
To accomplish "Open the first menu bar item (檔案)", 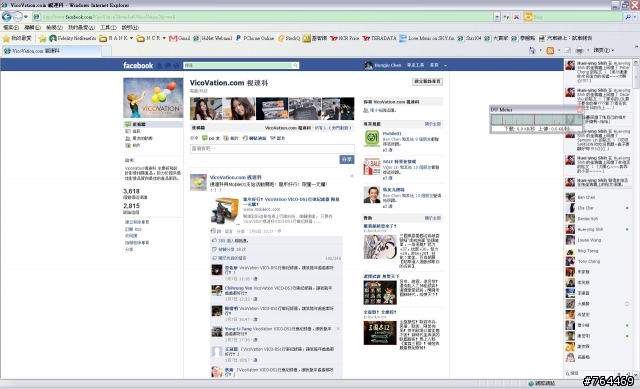I will (x=11, y=27).
